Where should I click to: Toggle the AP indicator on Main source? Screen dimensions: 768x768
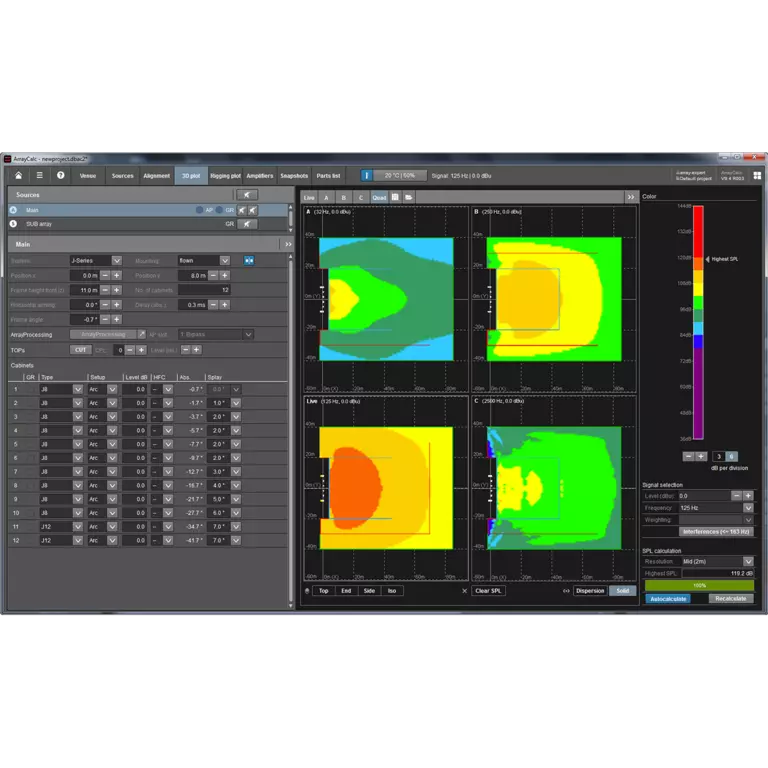pyautogui.click(x=200, y=210)
